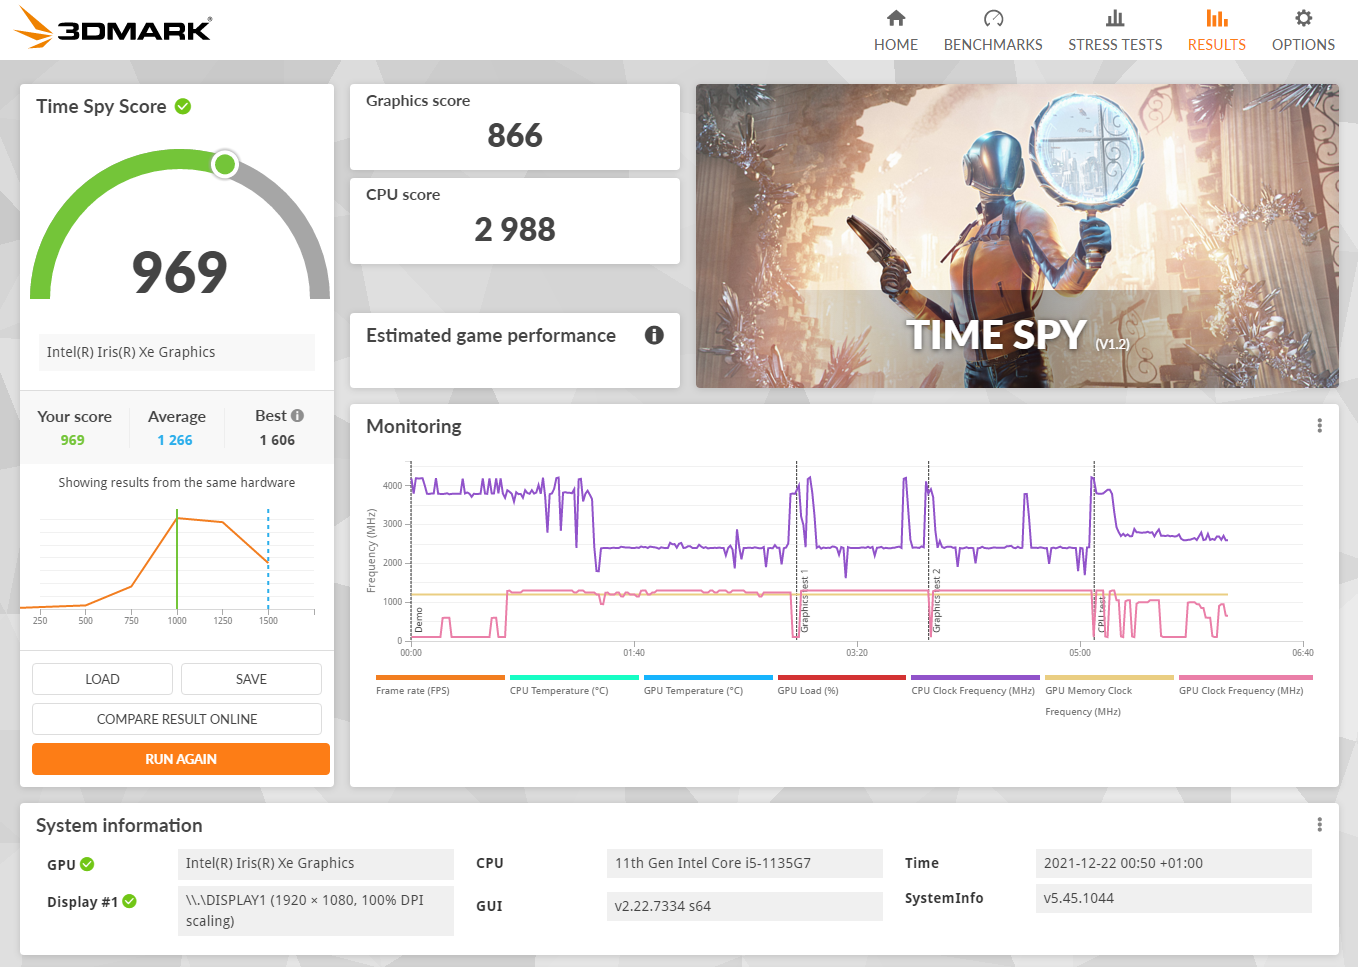Click the Graphics score card
Screen dimensions: 1358x967
click(515, 127)
